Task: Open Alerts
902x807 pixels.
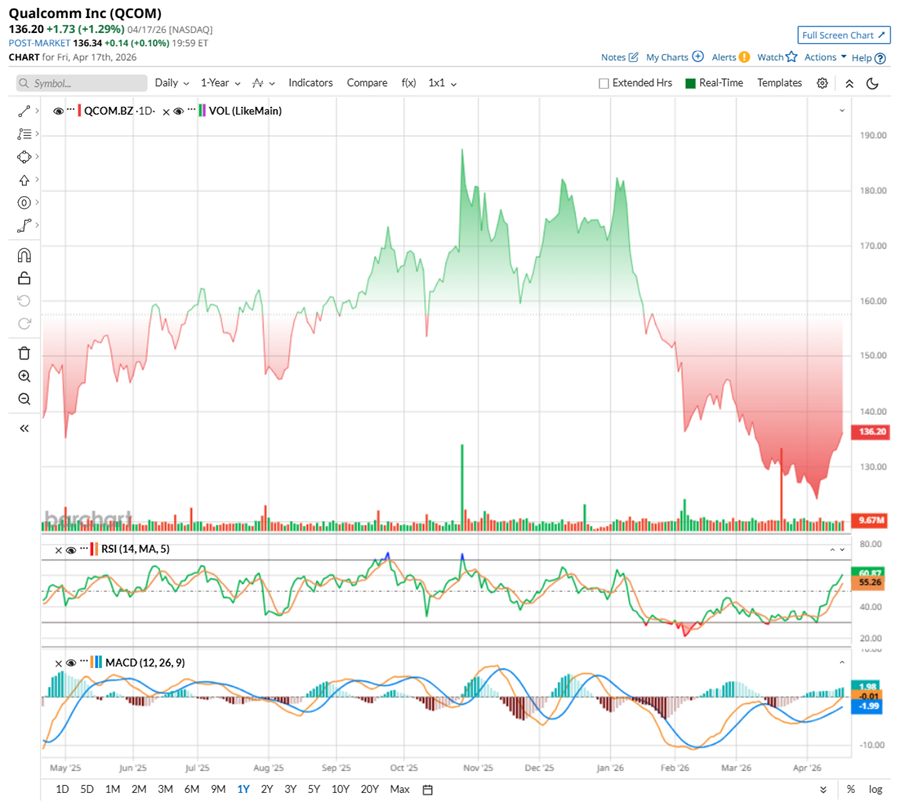Action: tap(731, 57)
